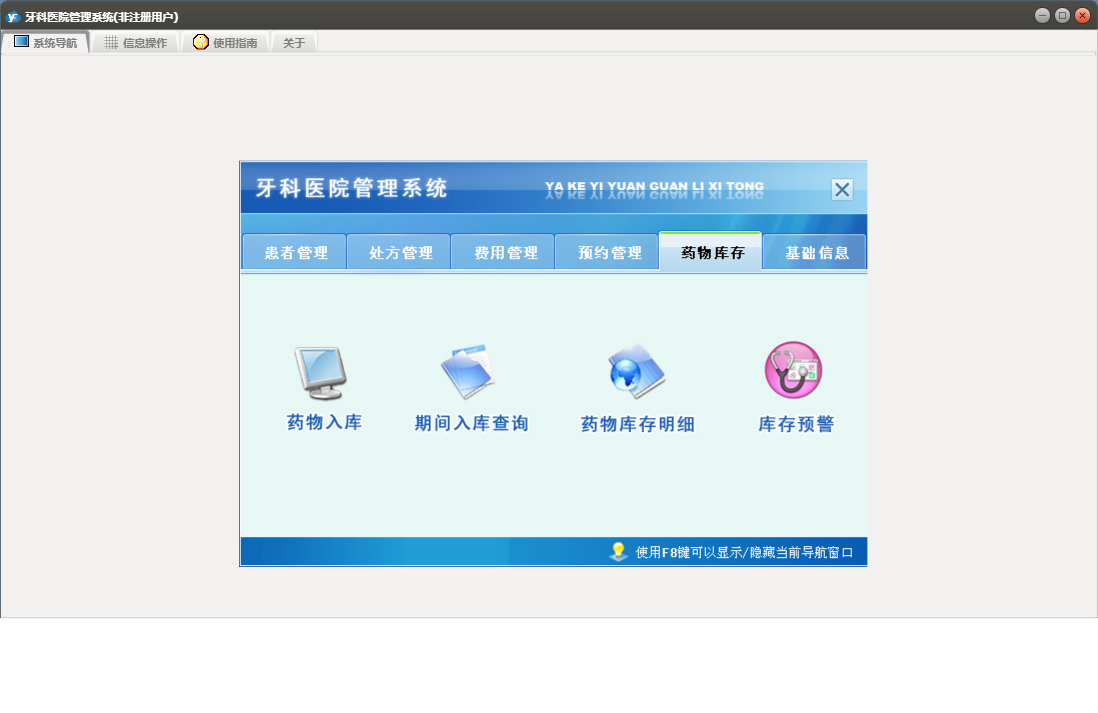1098x713 pixels.
Task: Select the 药物库存 tab
Action: (x=711, y=251)
